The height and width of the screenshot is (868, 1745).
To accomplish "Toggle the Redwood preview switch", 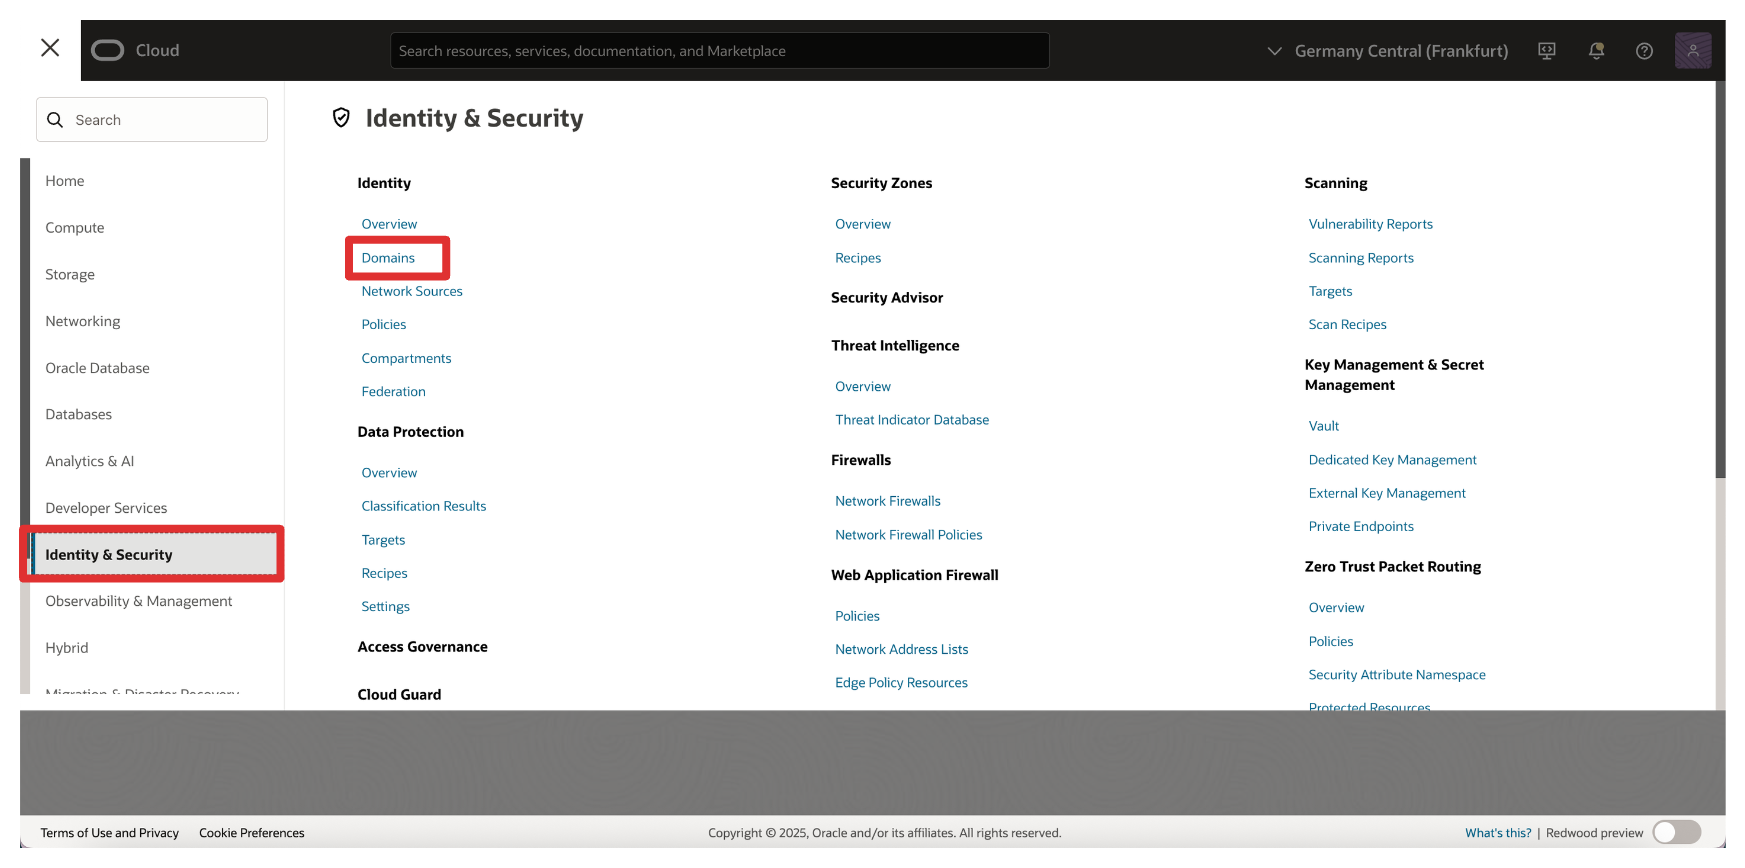I will point(1676,832).
